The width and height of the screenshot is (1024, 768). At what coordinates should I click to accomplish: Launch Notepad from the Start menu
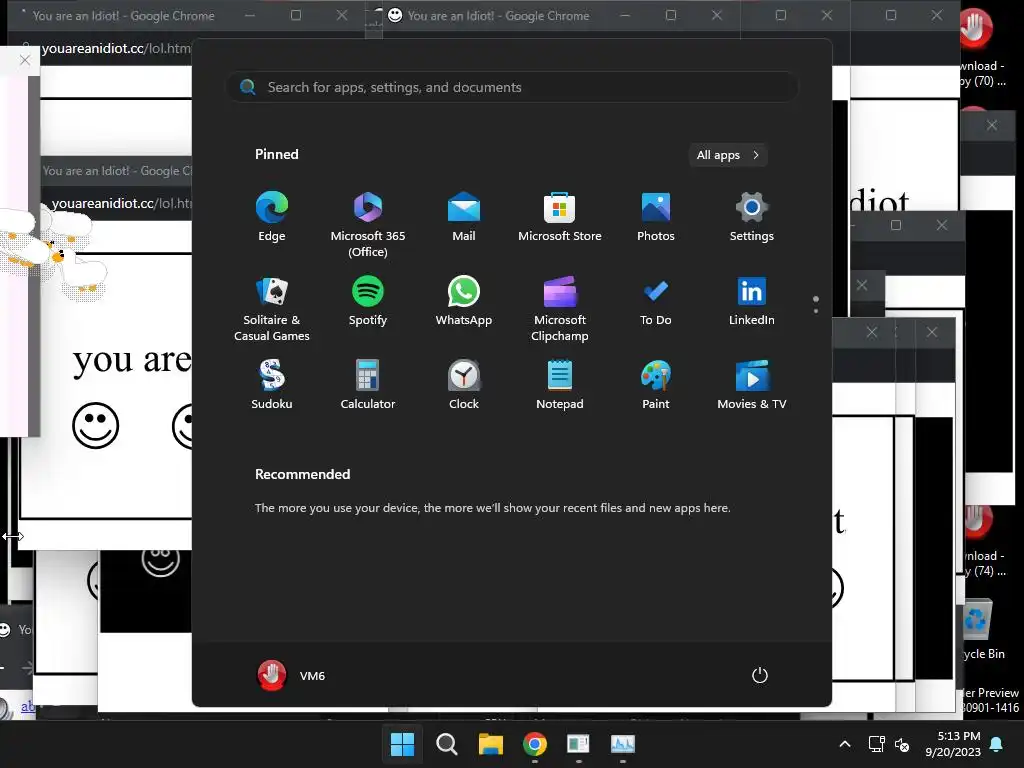pos(560,385)
